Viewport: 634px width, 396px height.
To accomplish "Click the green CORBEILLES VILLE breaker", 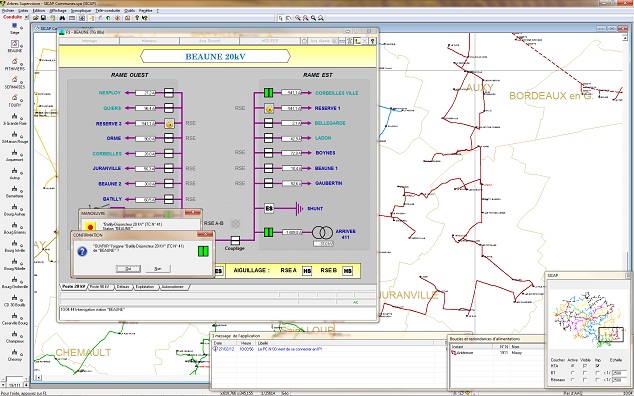I will click(x=268, y=93).
